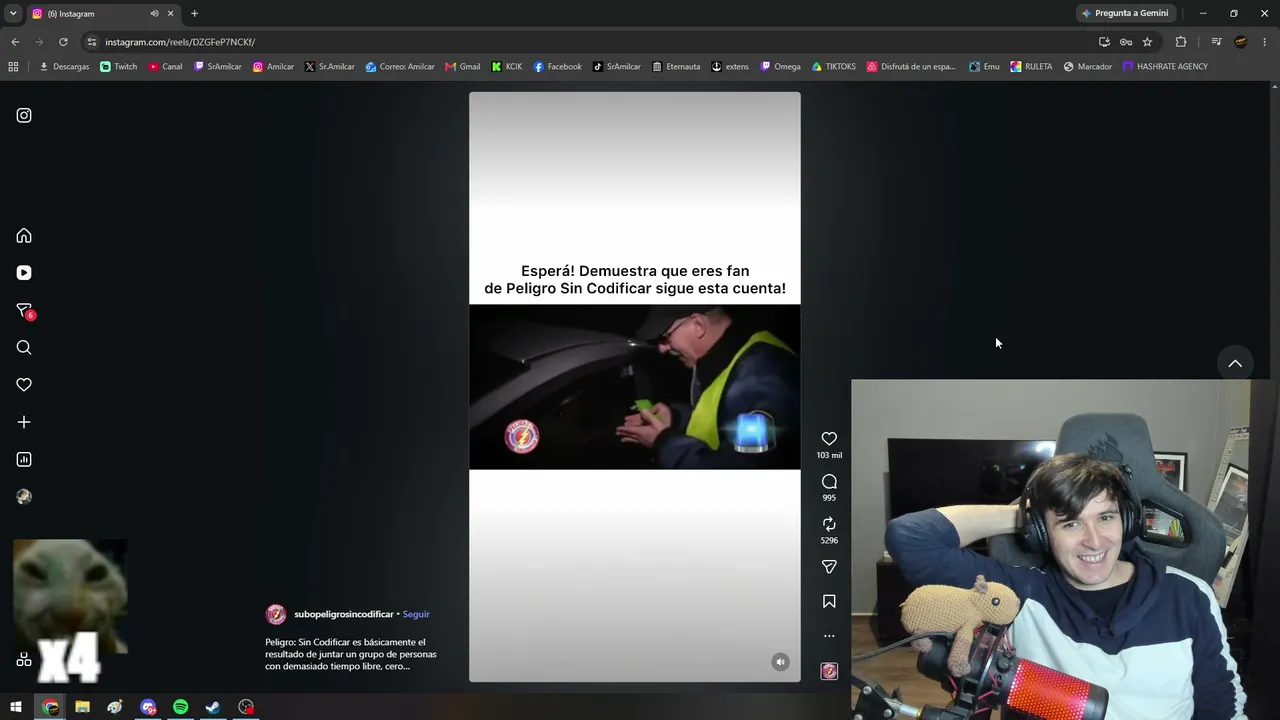Viewport: 1280px width, 720px height.
Task: Open the password manager key icon
Action: tap(1126, 42)
